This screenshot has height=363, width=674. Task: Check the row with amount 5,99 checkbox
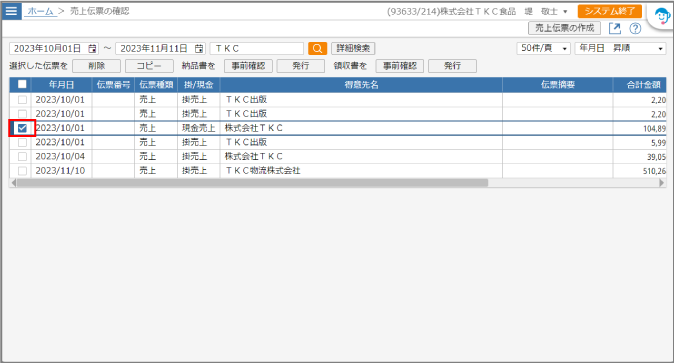click(x=22, y=142)
